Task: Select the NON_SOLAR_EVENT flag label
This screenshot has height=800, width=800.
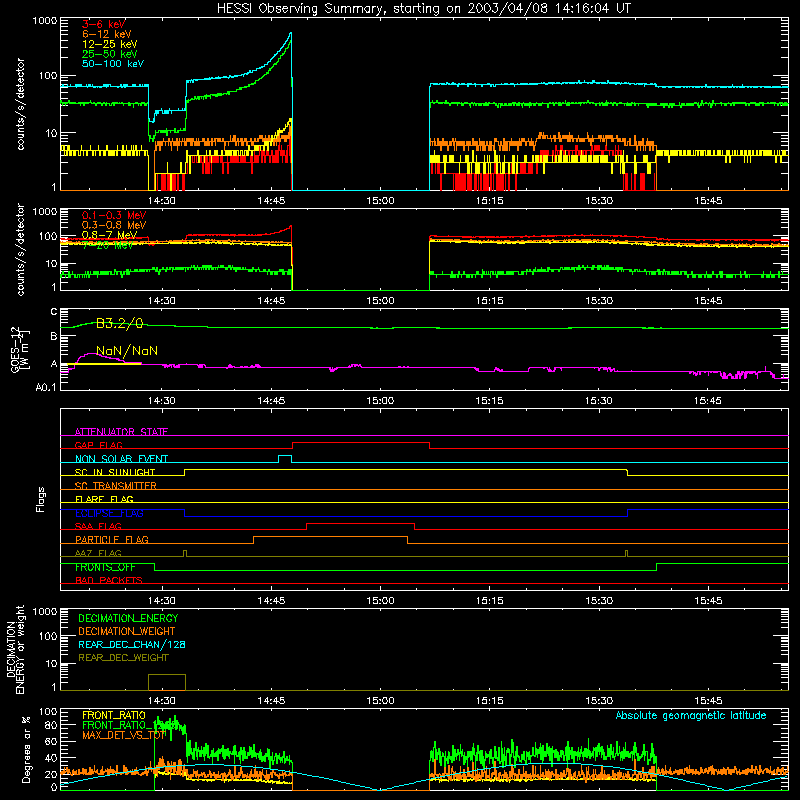Action: [121, 459]
